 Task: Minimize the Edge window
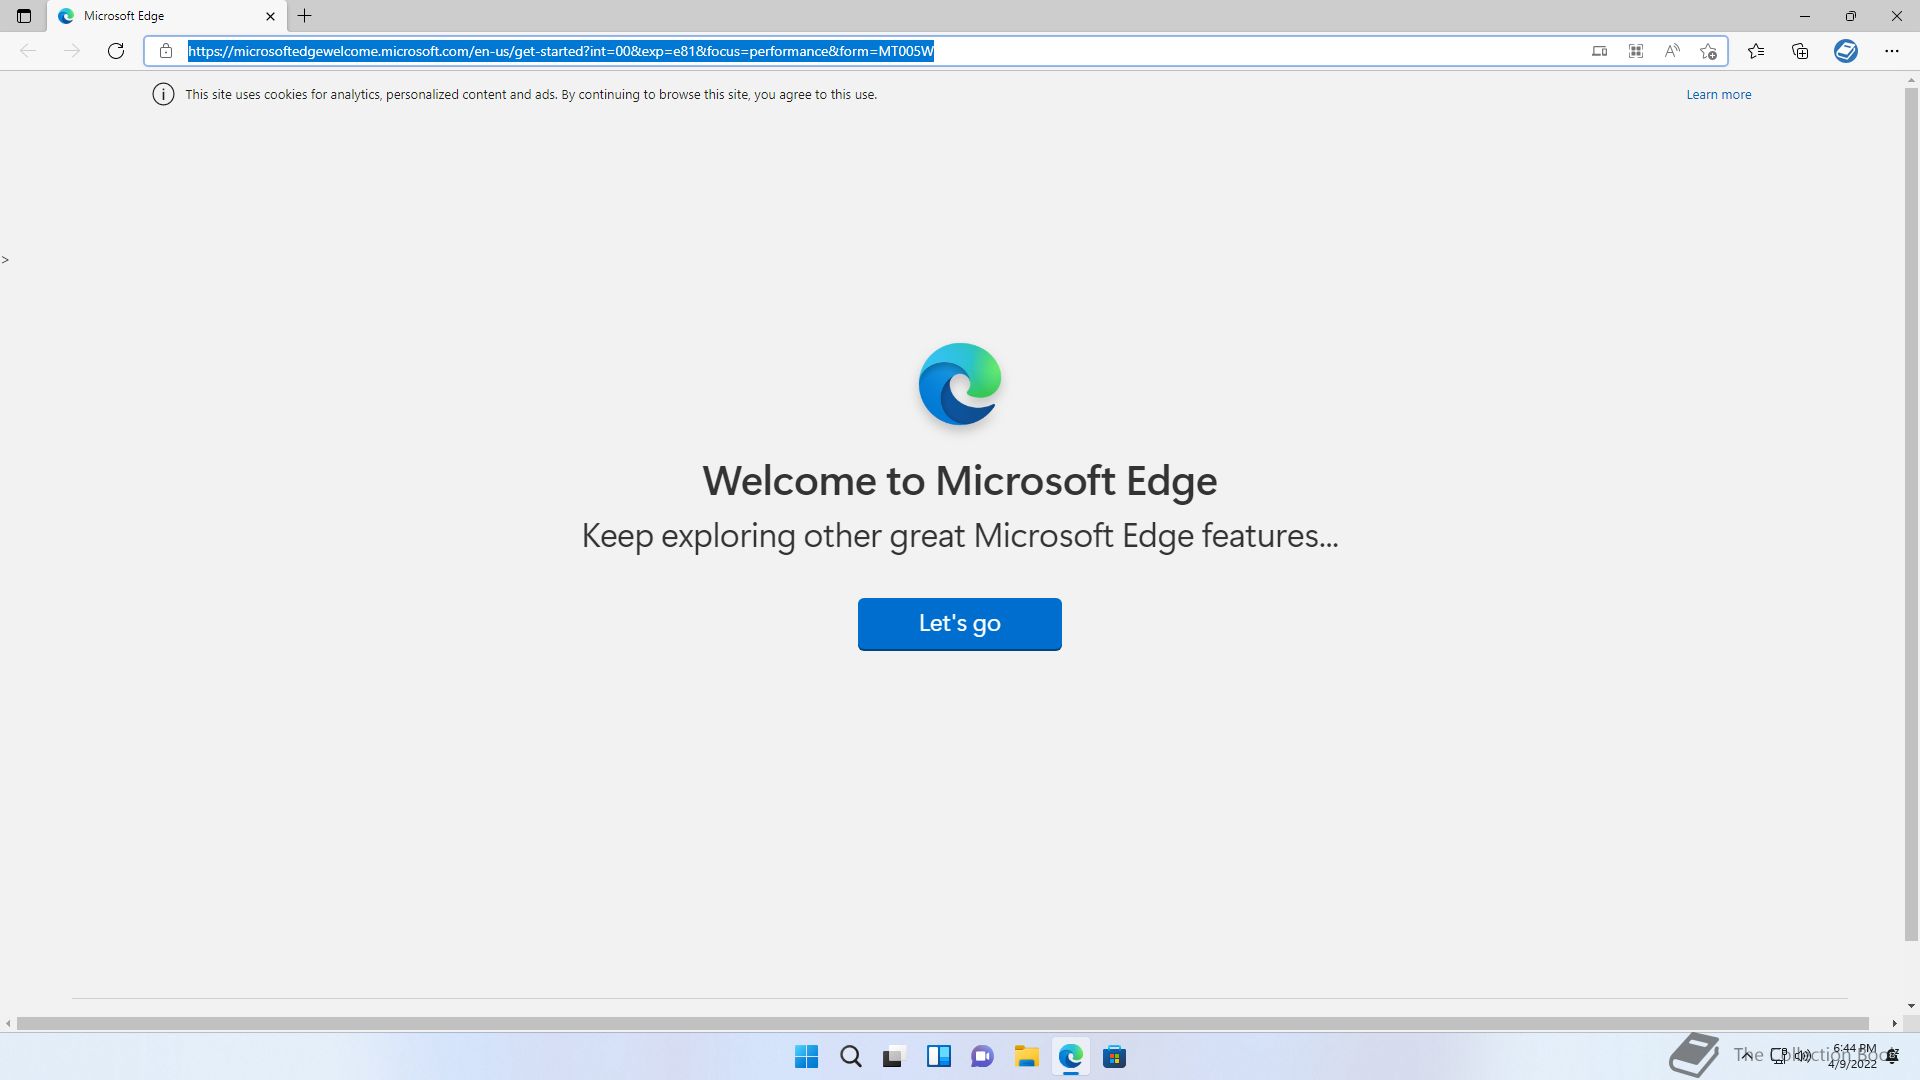pyautogui.click(x=1805, y=16)
